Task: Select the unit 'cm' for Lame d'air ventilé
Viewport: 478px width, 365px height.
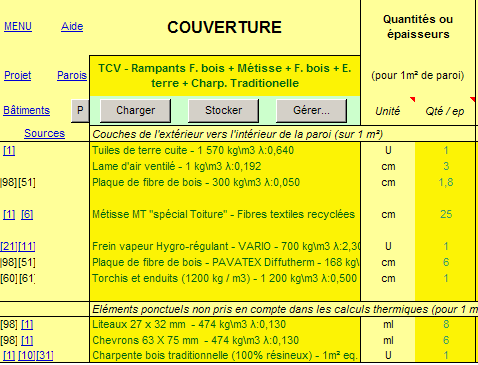Action: 388,166
